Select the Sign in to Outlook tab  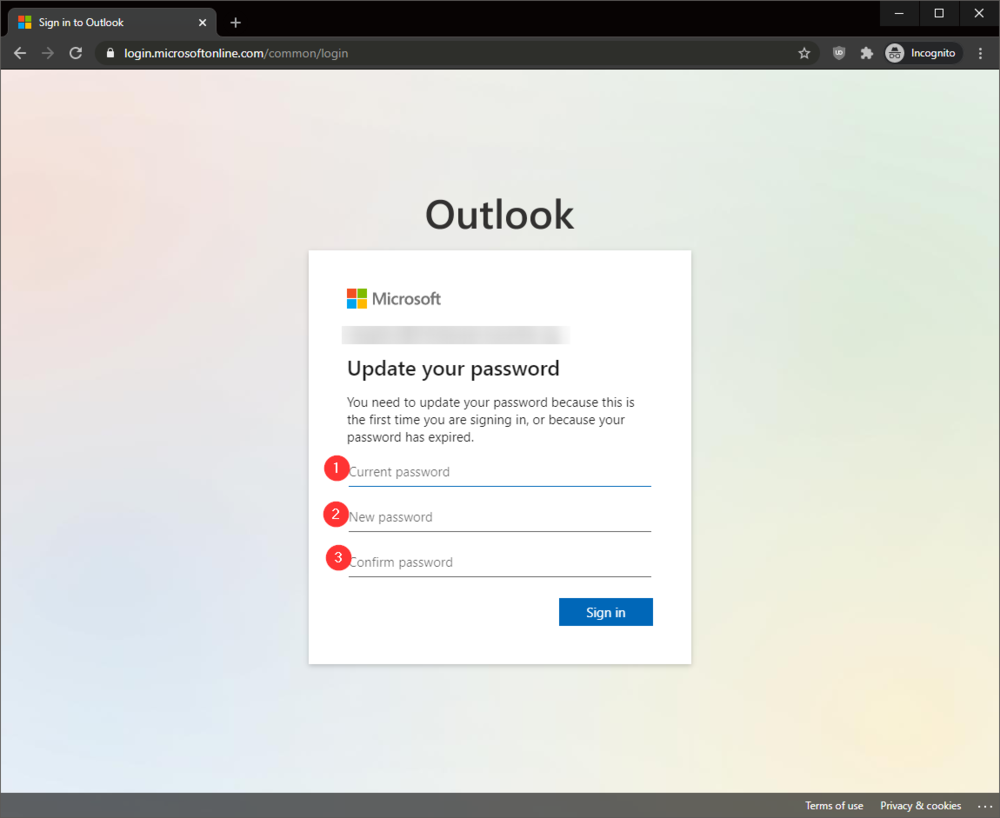(x=112, y=22)
